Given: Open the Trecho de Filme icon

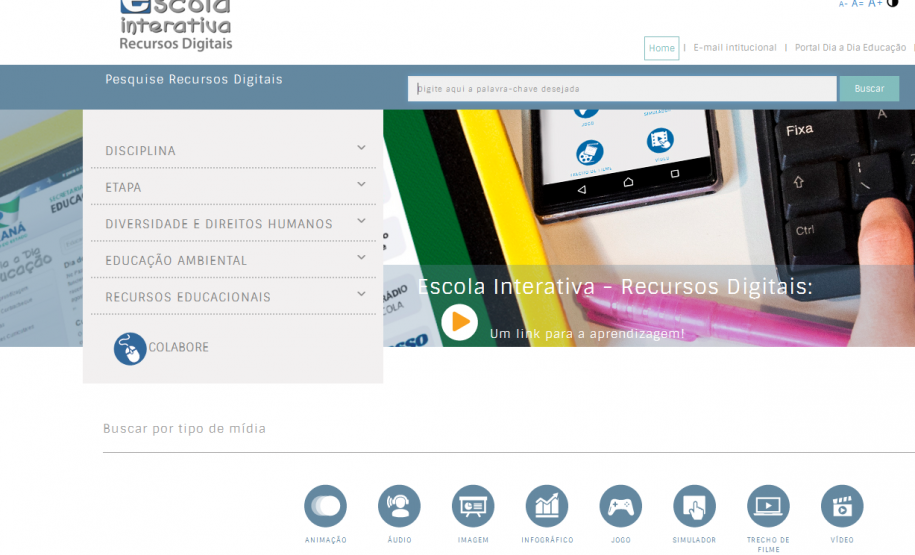Looking at the screenshot, I should [769, 505].
